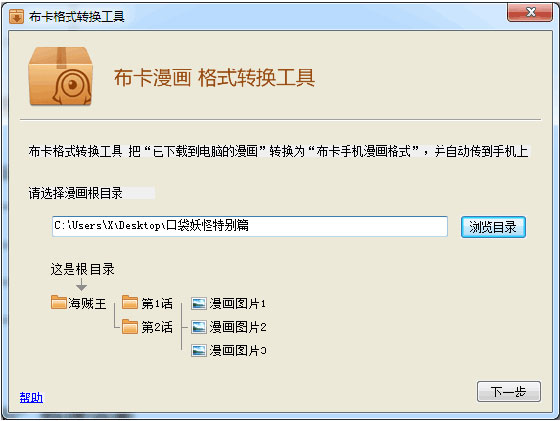Image resolution: width=560 pixels, height=421 pixels.
Task: Click the 第2话 folder icon
Action: 130,326
